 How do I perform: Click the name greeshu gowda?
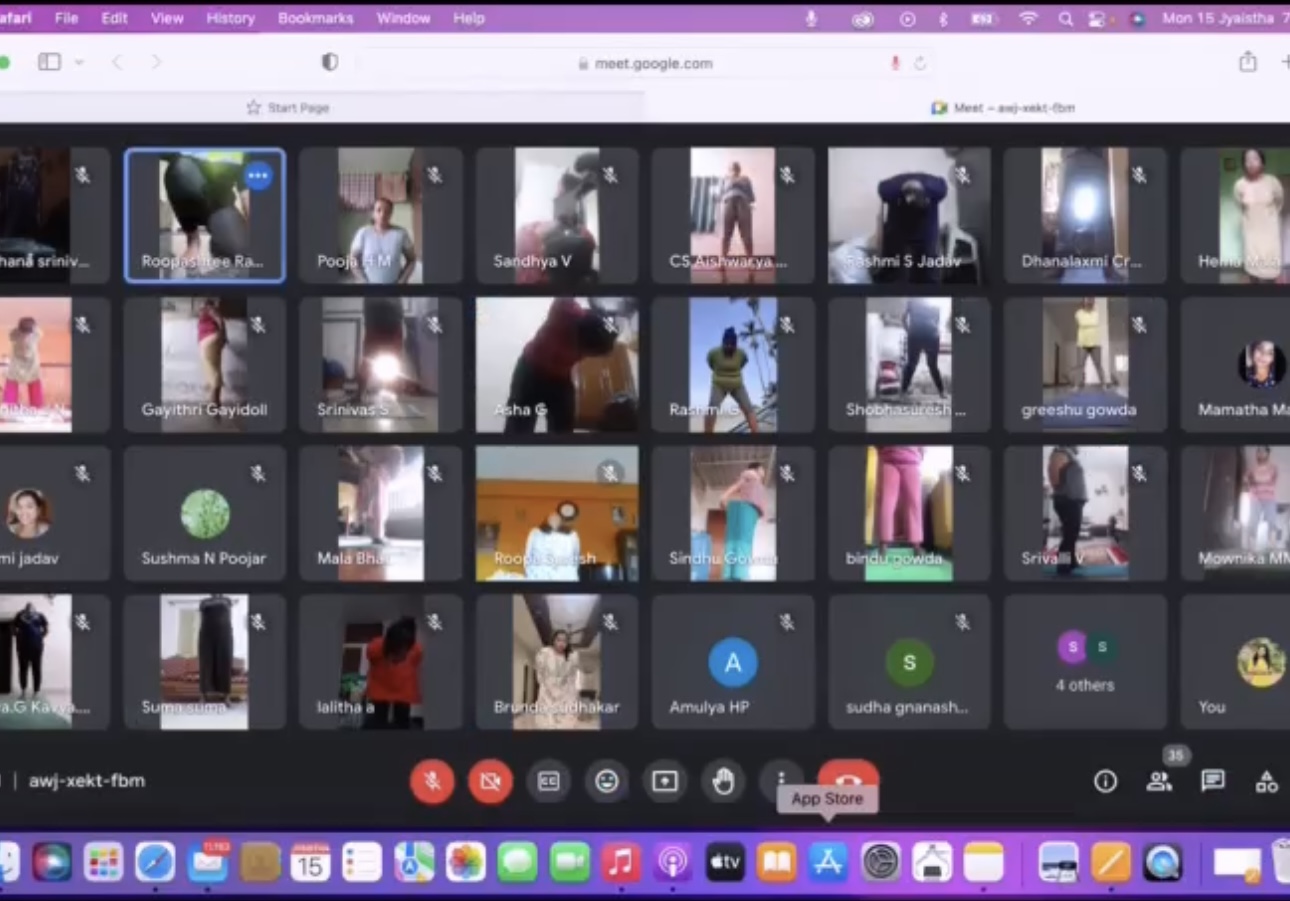pyautogui.click(x=1079, y=409)
